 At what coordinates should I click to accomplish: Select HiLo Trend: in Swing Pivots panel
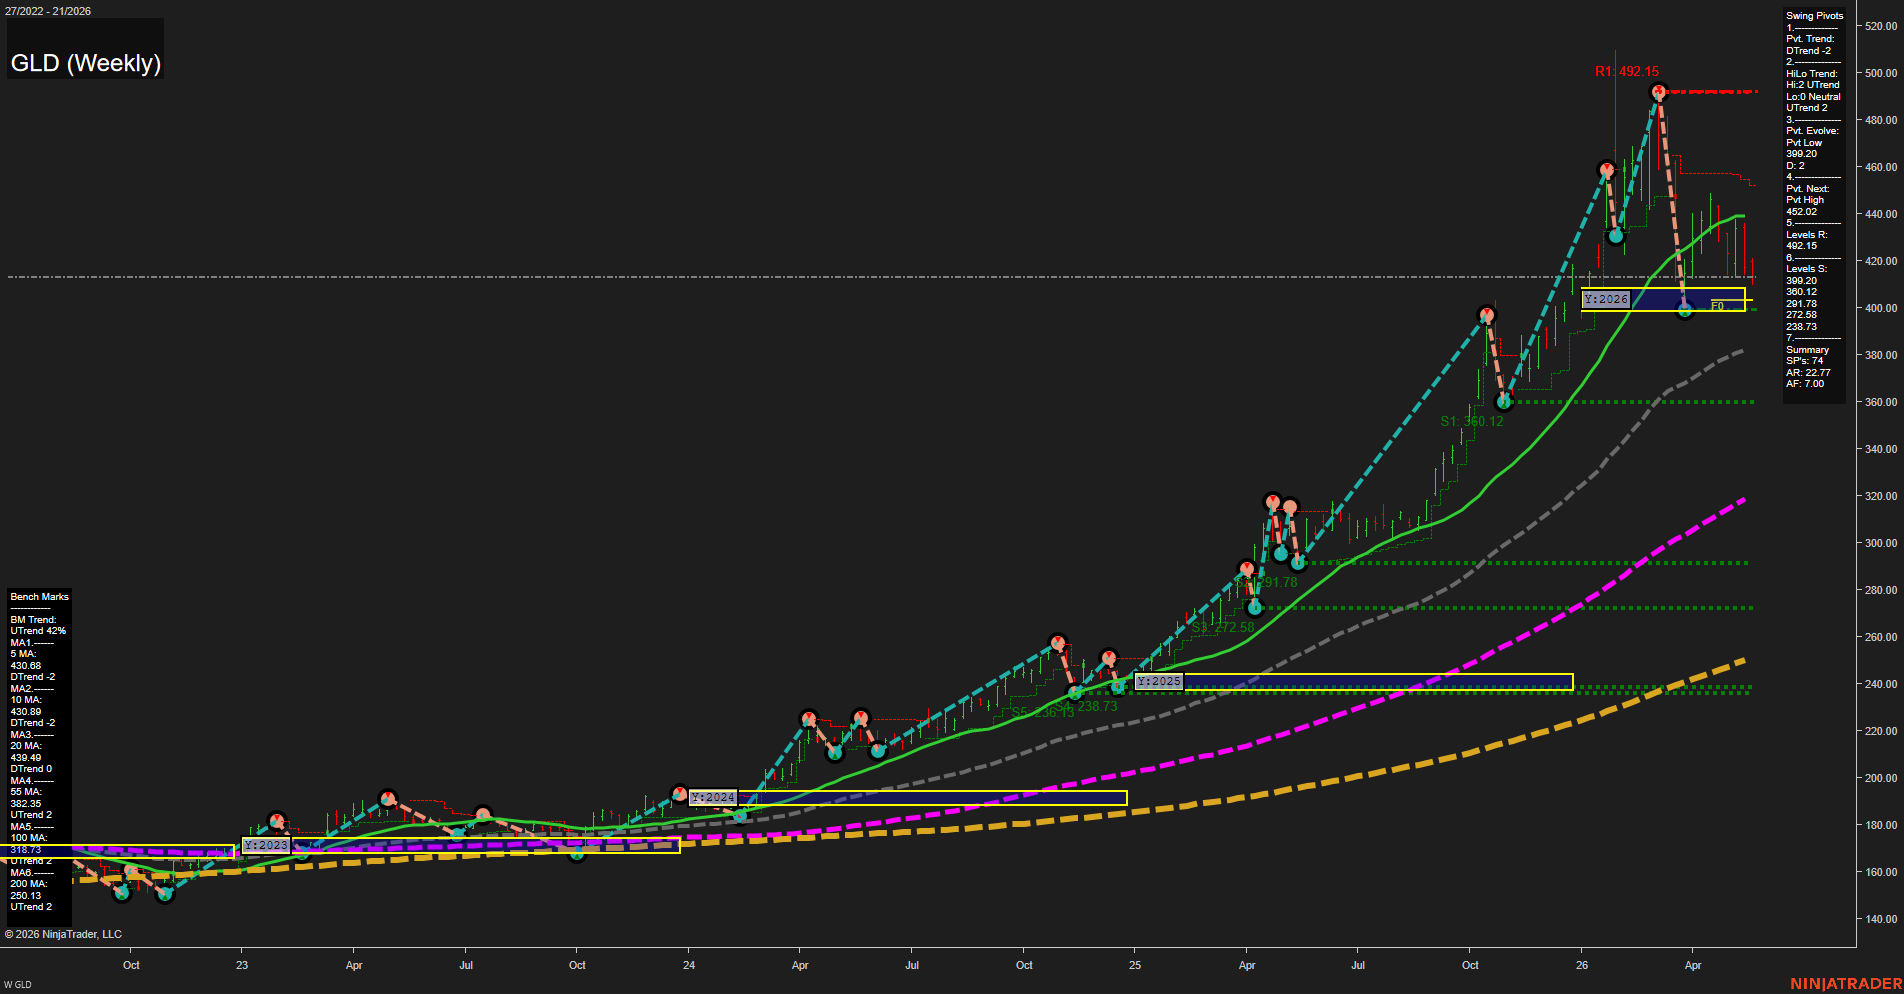1812,74
